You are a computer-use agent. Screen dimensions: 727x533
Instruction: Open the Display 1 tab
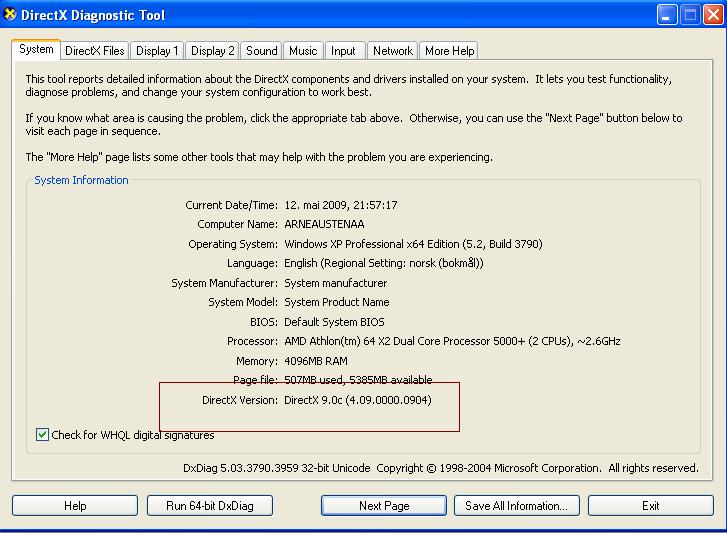157,51
